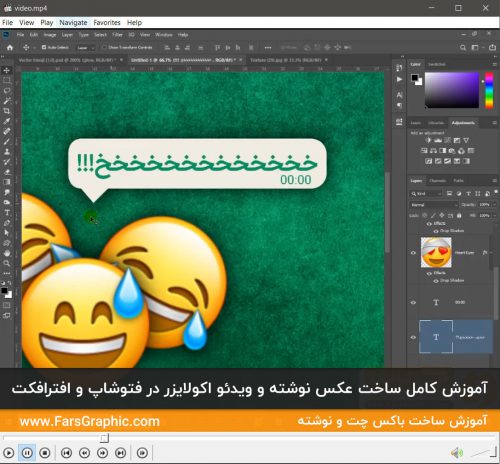The width and height of the screenshot is (500, 464).
Task: Hide the 00:00 text layer
Action: click(413, 302)
